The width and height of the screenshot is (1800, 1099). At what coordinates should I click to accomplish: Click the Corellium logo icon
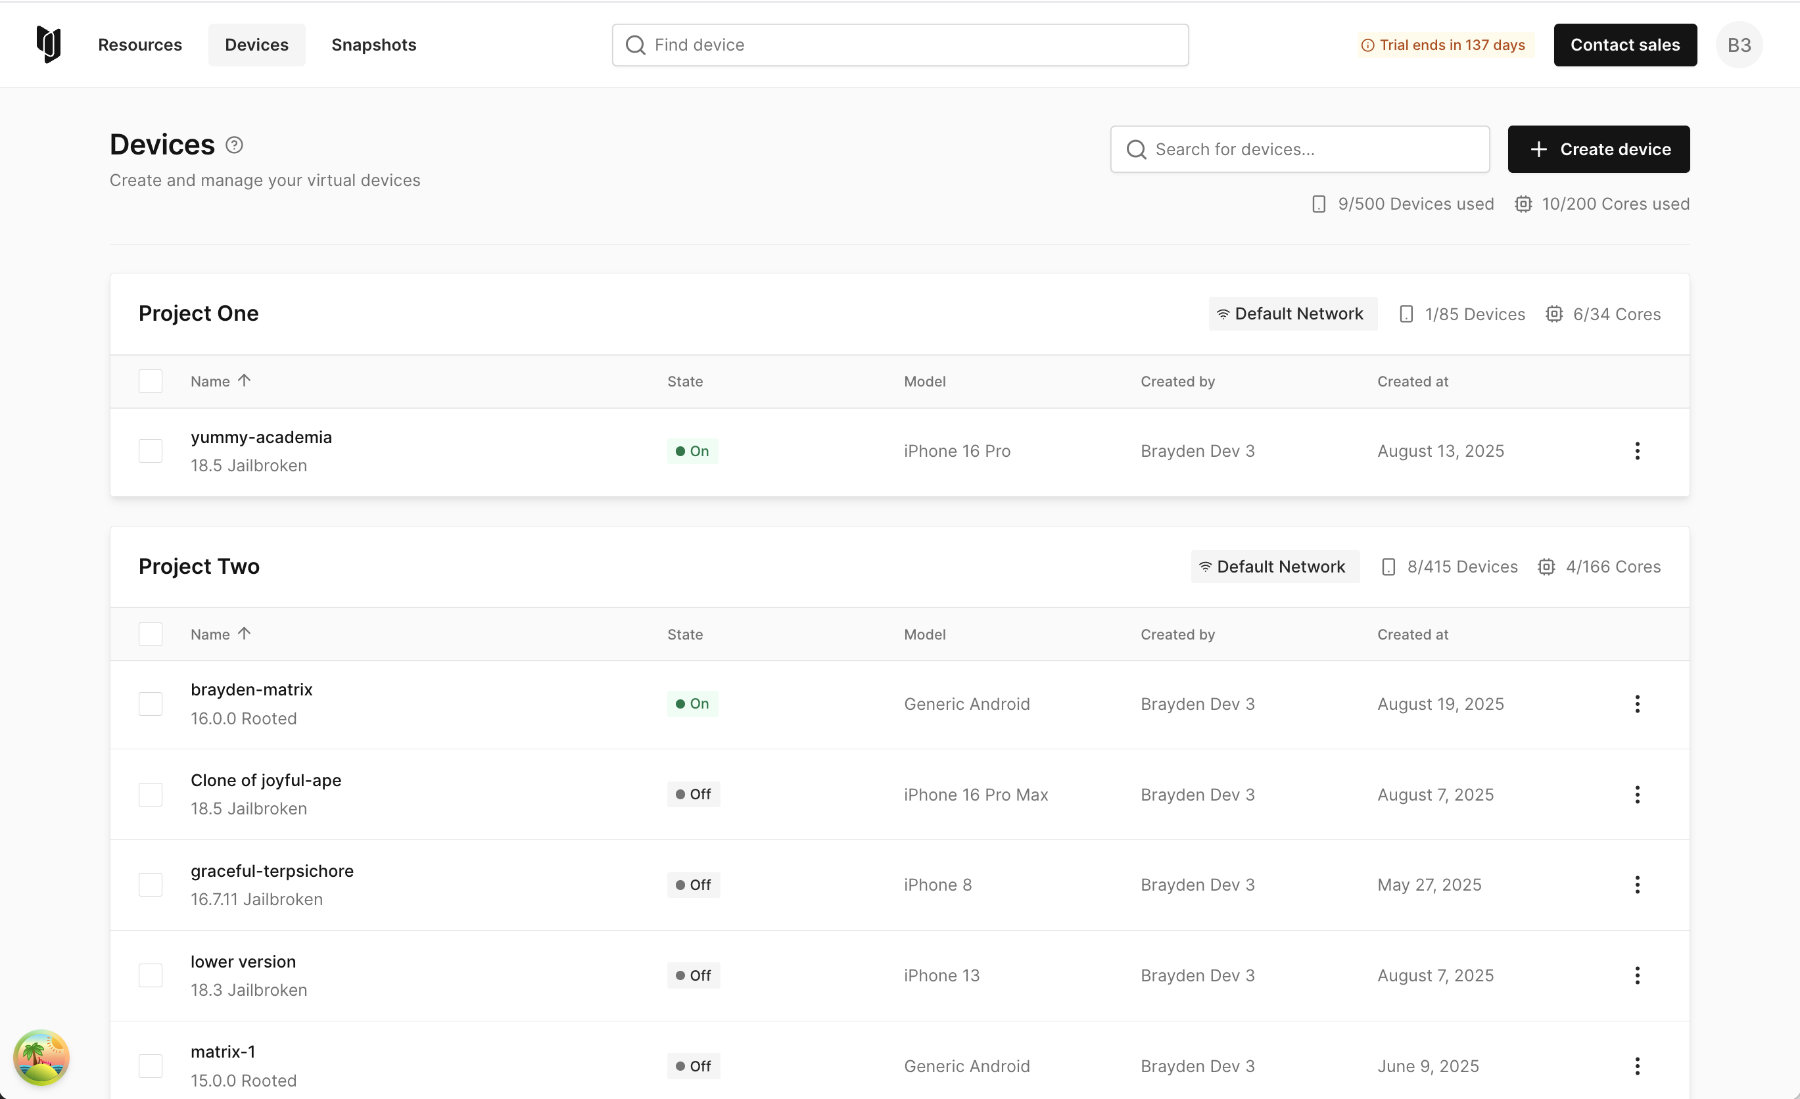pyautogui.click(x=48, y=45)
